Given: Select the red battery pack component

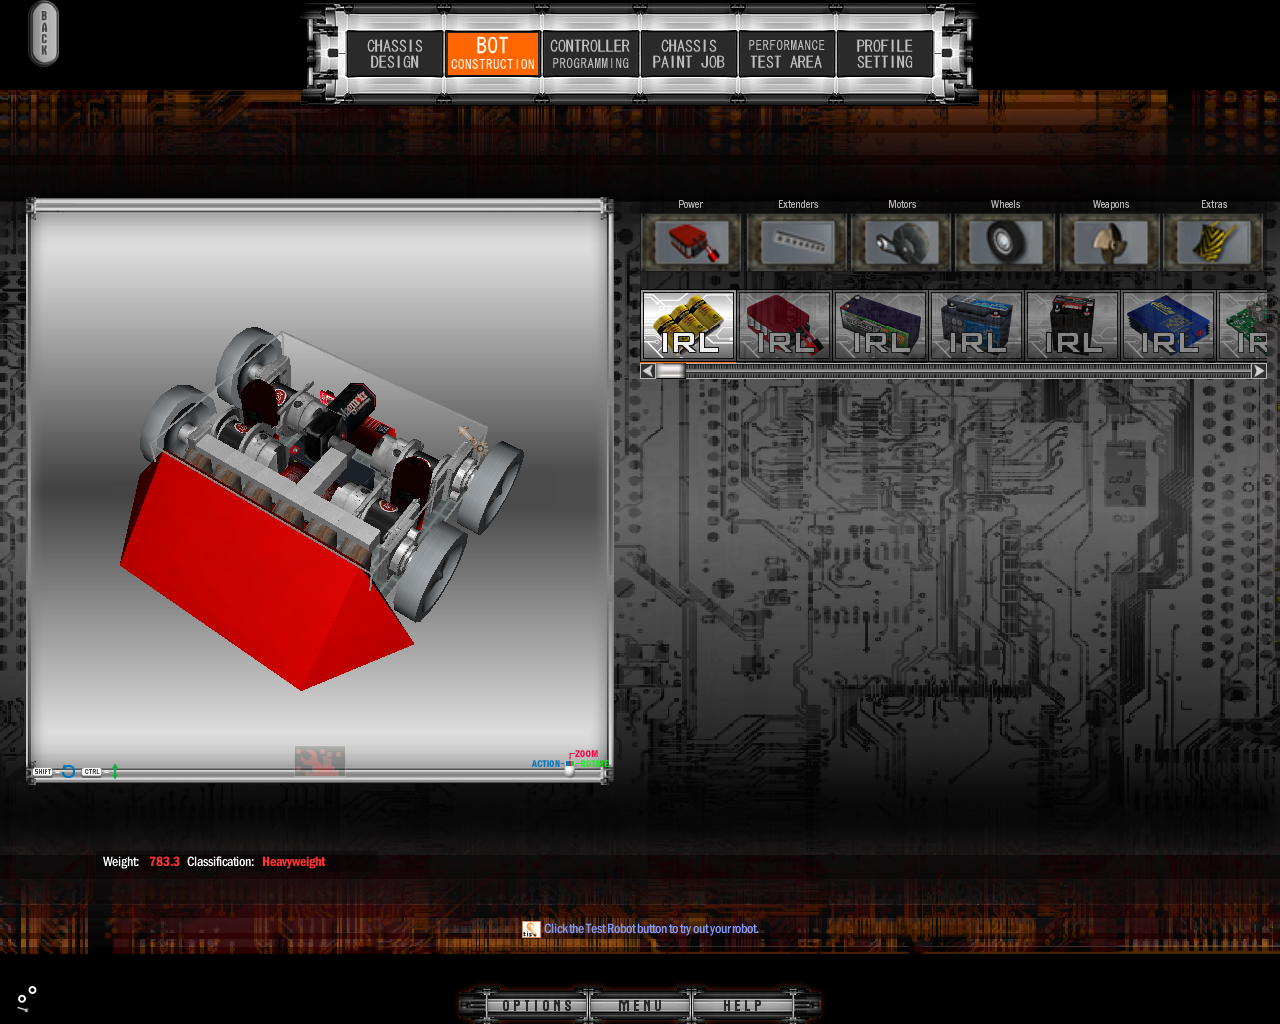Looking at the screenshot, I should tap(784, 325).
